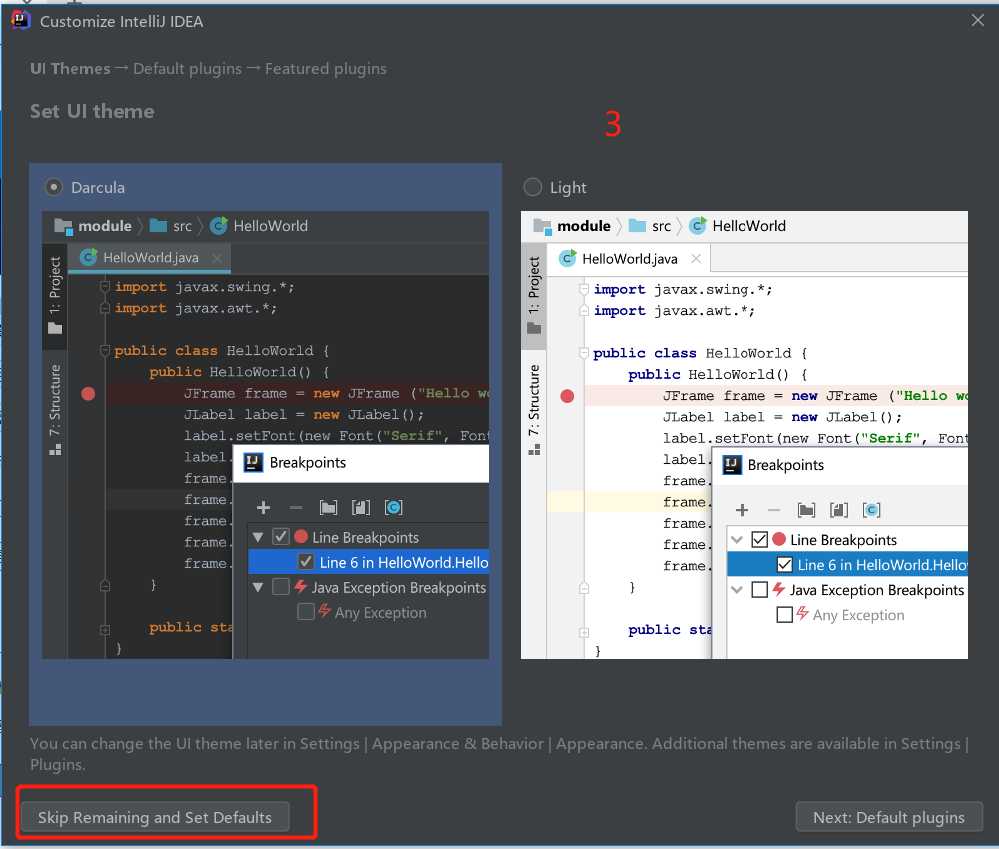Select the Darcula theme radio button
This screenshot has width=999, height=849.
pyautogui.click(x=54, y=187)
